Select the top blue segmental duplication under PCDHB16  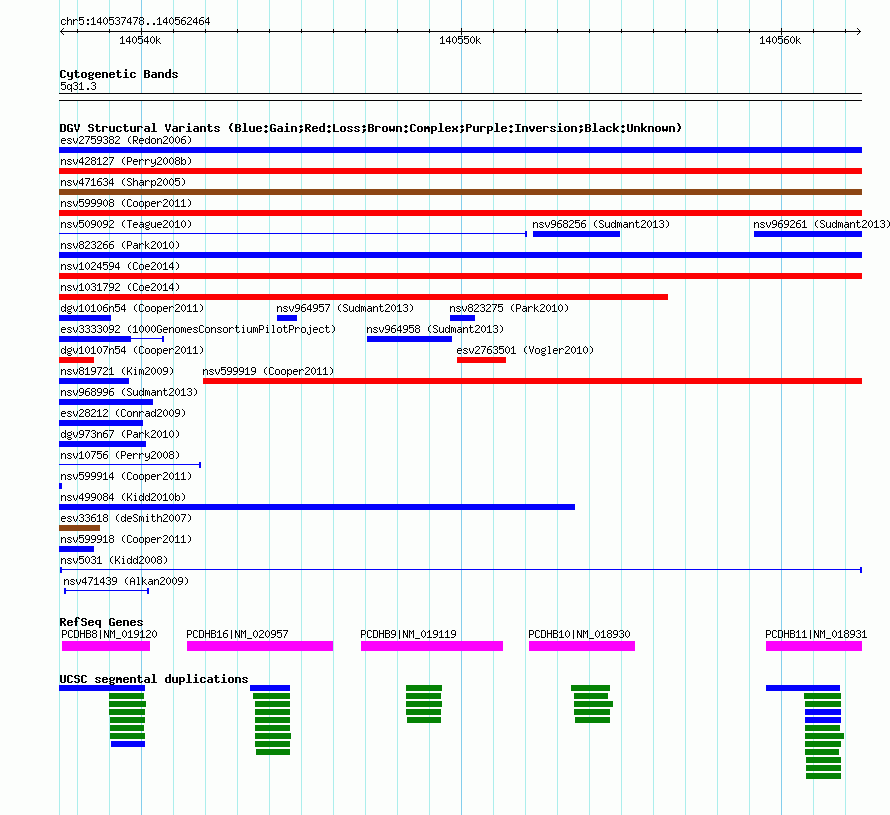(270, 688)
